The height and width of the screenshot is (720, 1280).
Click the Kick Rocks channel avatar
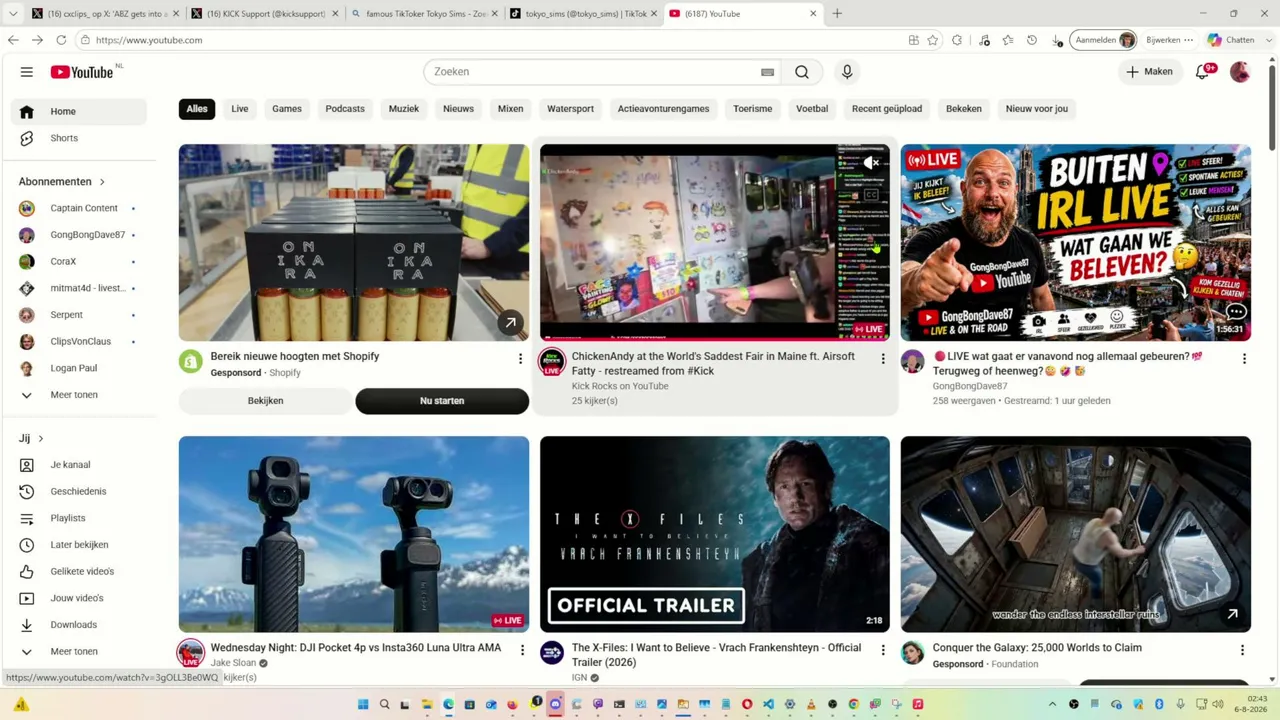pyautogui.click(x=552, y=362)
